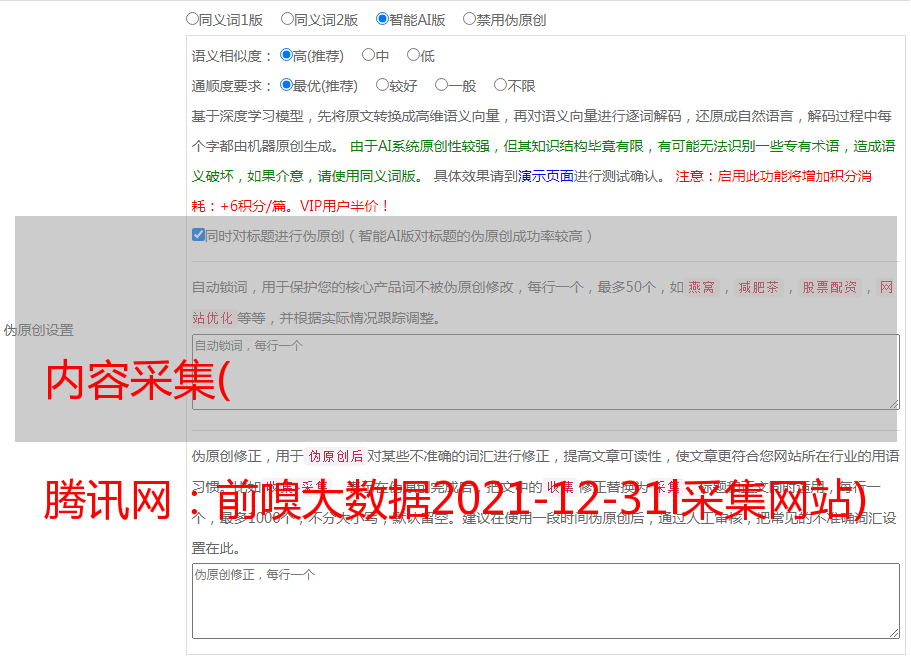Click the resize grip of 自动锁词 textarea

pos(894,404)
